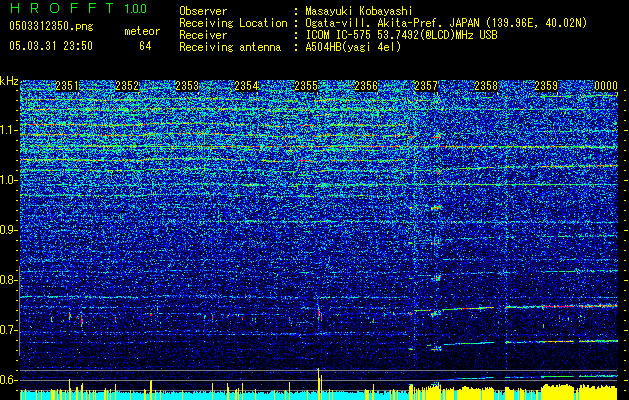Click the 2354 time marker

point(246,86)
